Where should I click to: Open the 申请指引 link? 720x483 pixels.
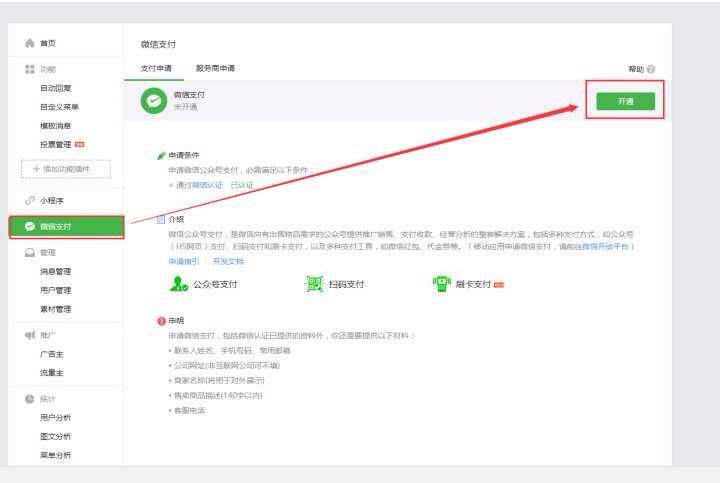[184, 261]
